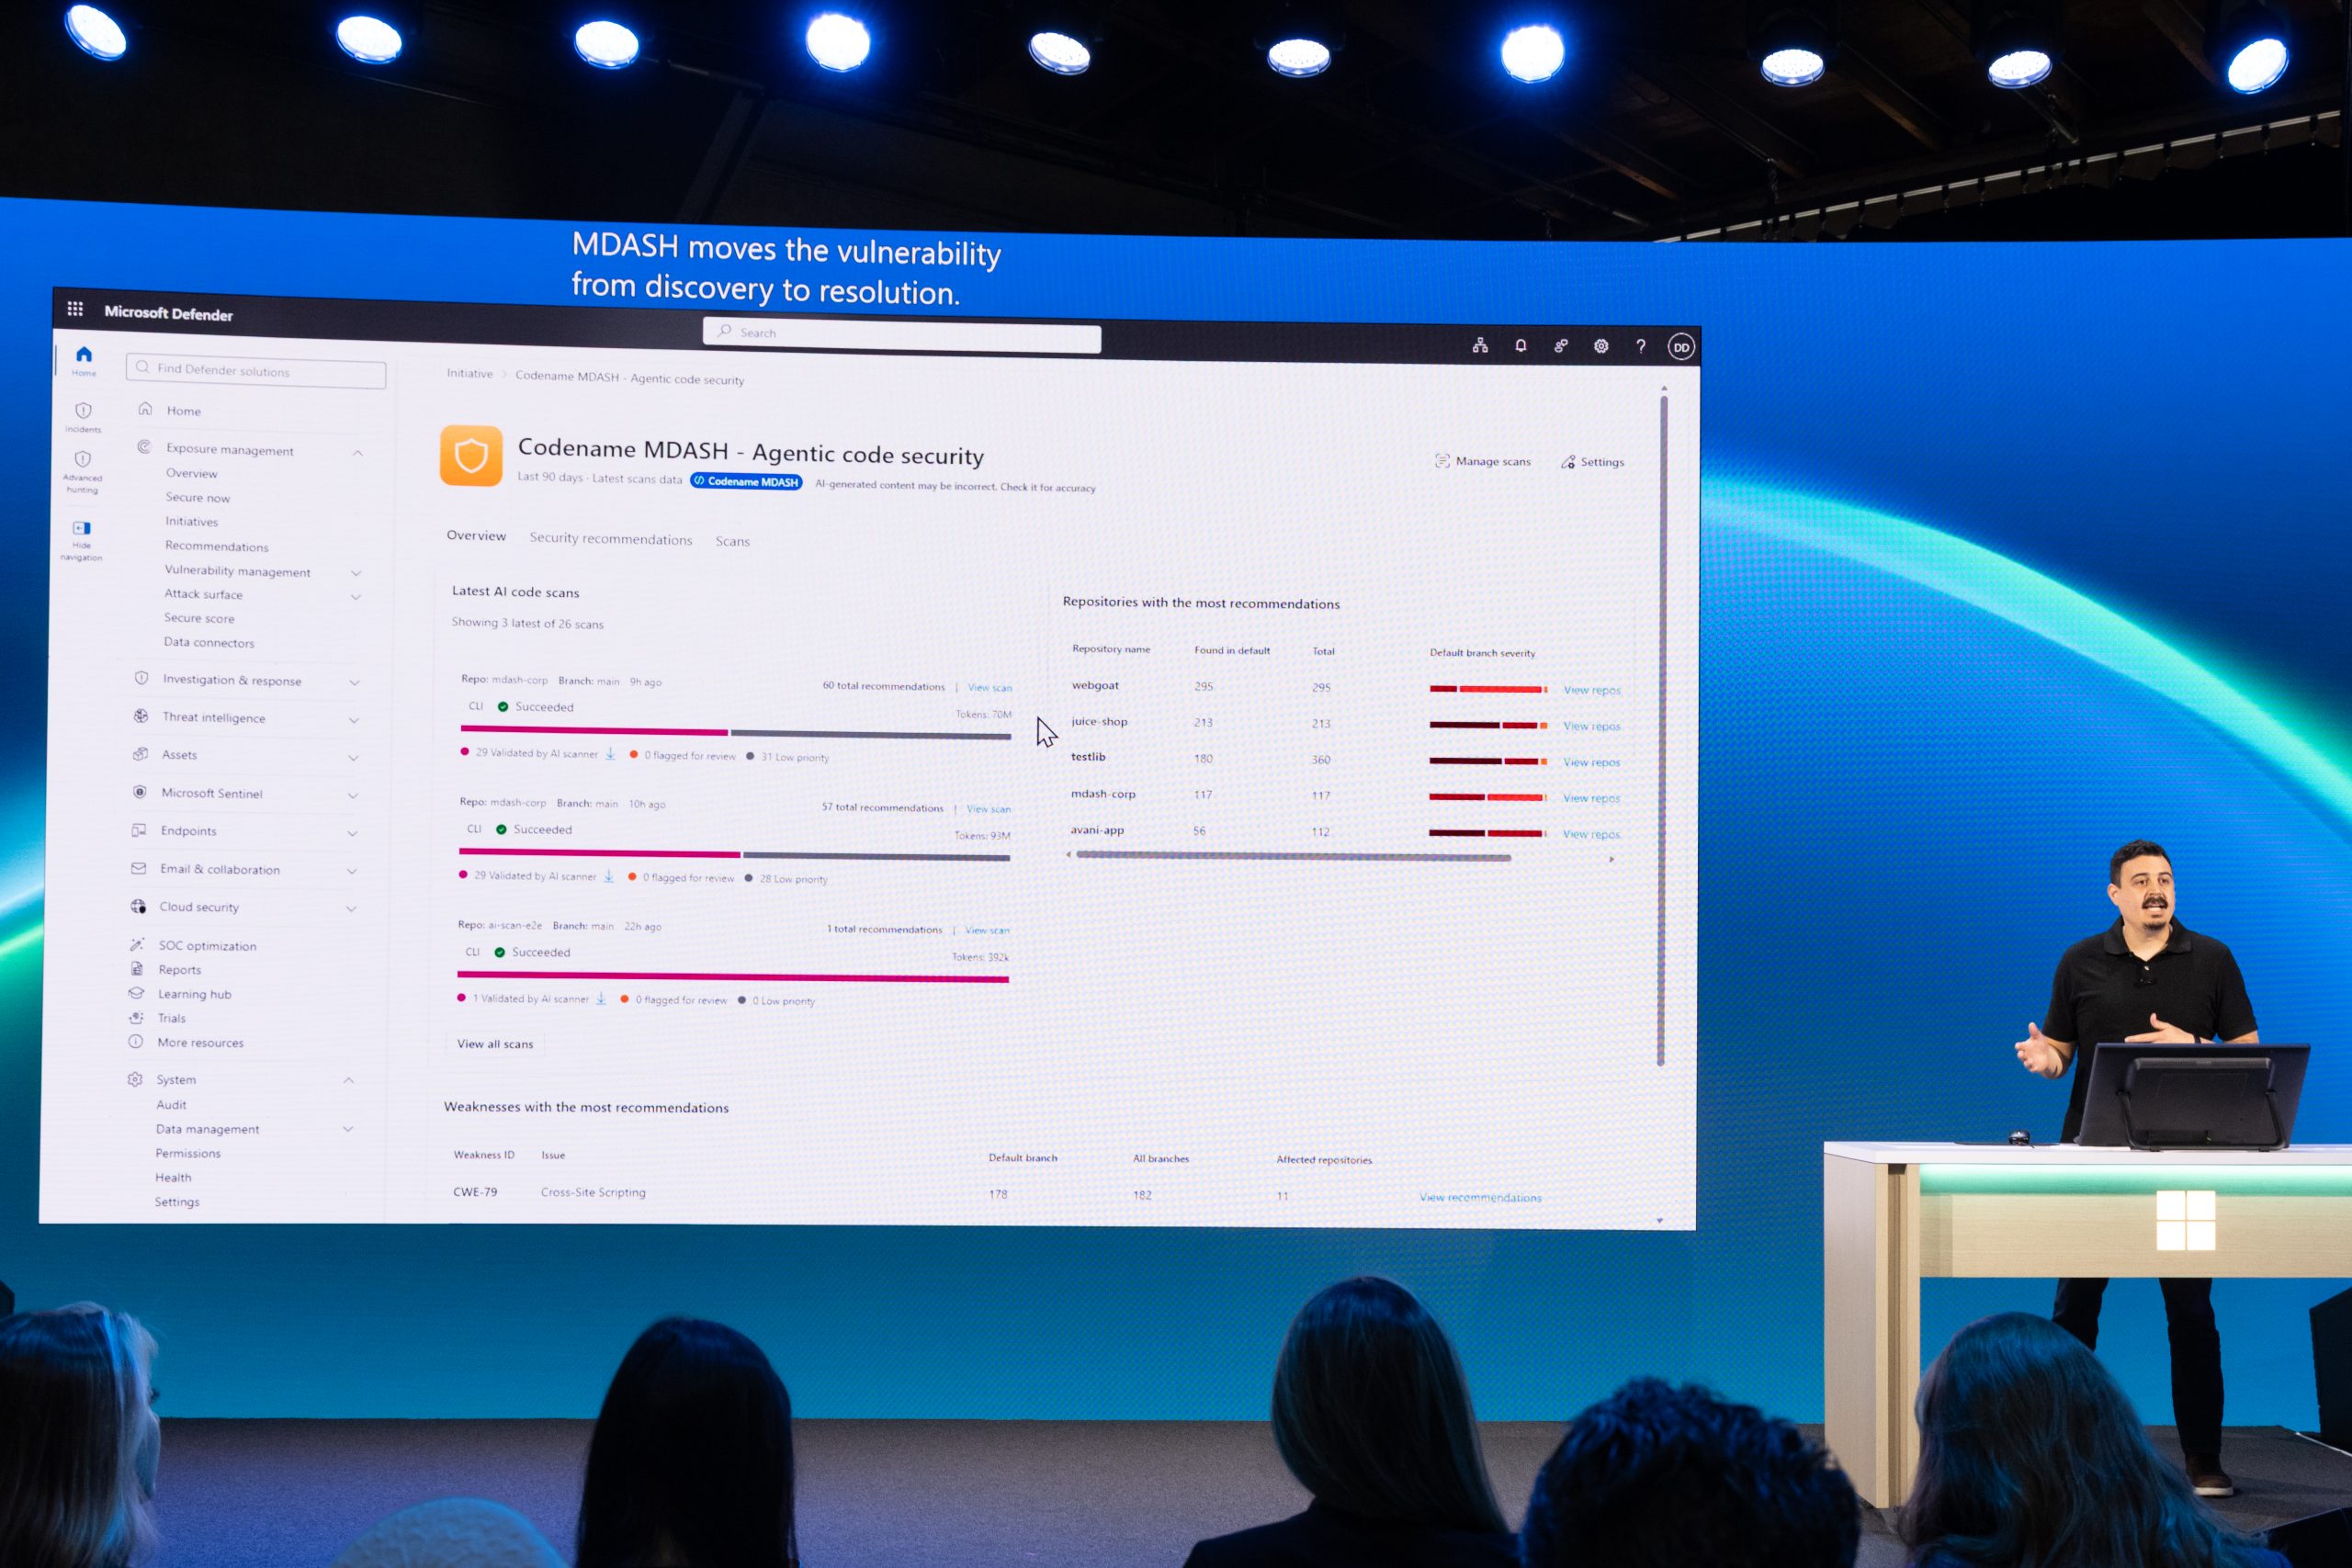Image resolution: width=2352 pixels, height=1568 pixels.
Task: Click View repos for webgoat
Action: [1592, 690]
